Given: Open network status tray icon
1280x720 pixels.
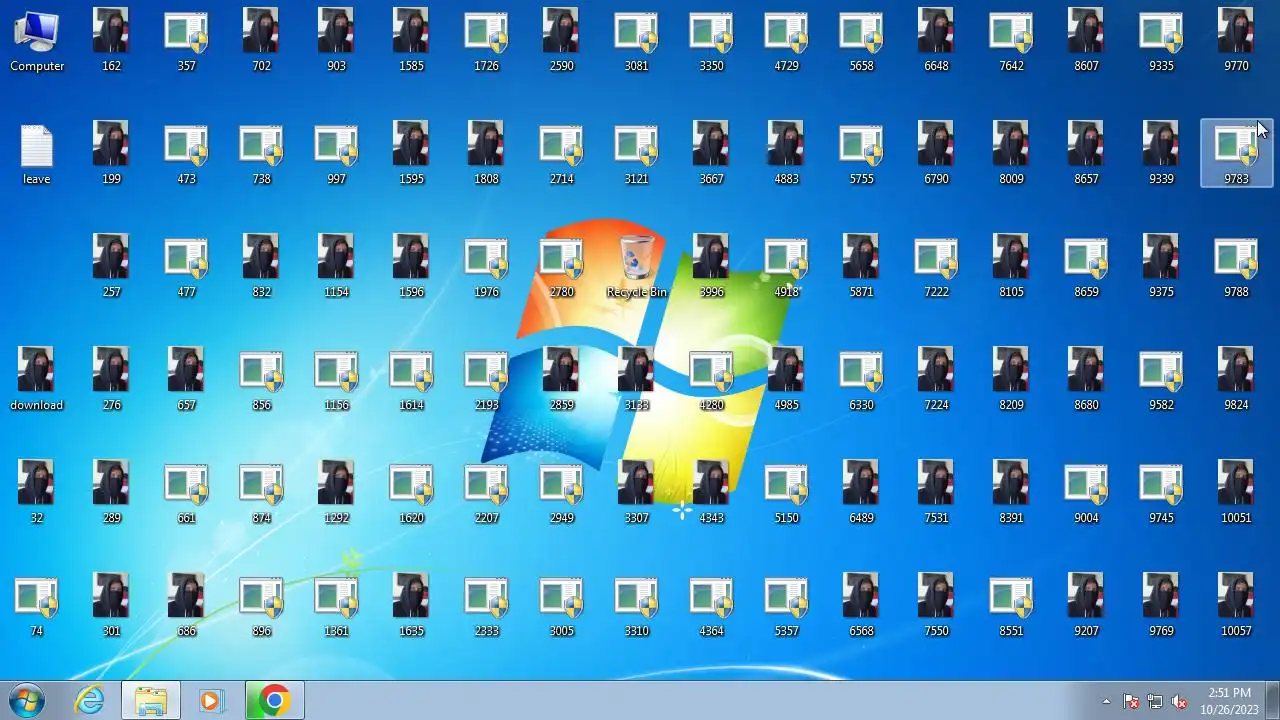Looking at the screenshot, I should click(1155, 701).
